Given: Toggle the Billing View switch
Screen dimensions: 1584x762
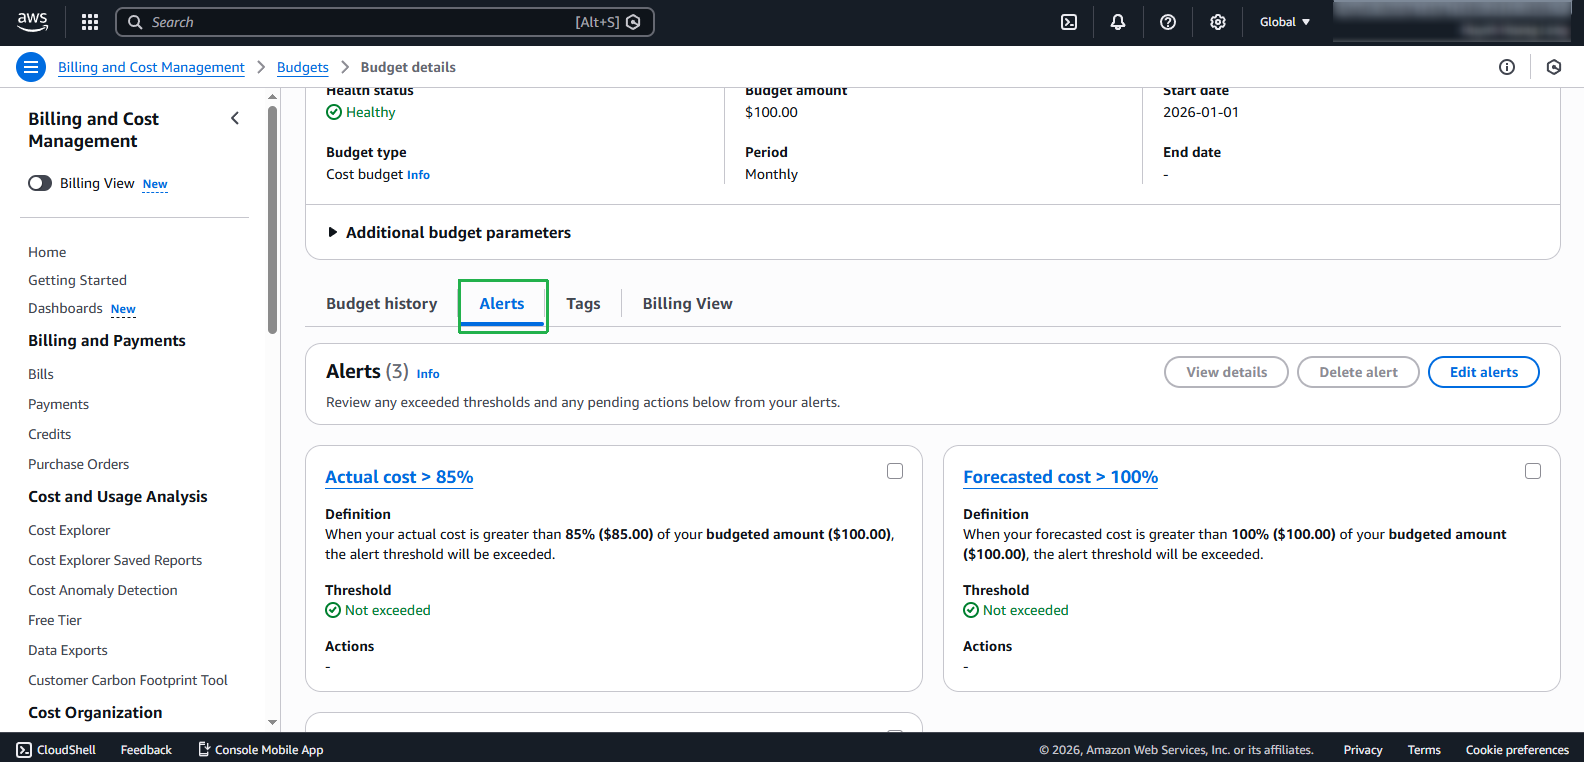Looking at the screenshot, I should [40, 183].
